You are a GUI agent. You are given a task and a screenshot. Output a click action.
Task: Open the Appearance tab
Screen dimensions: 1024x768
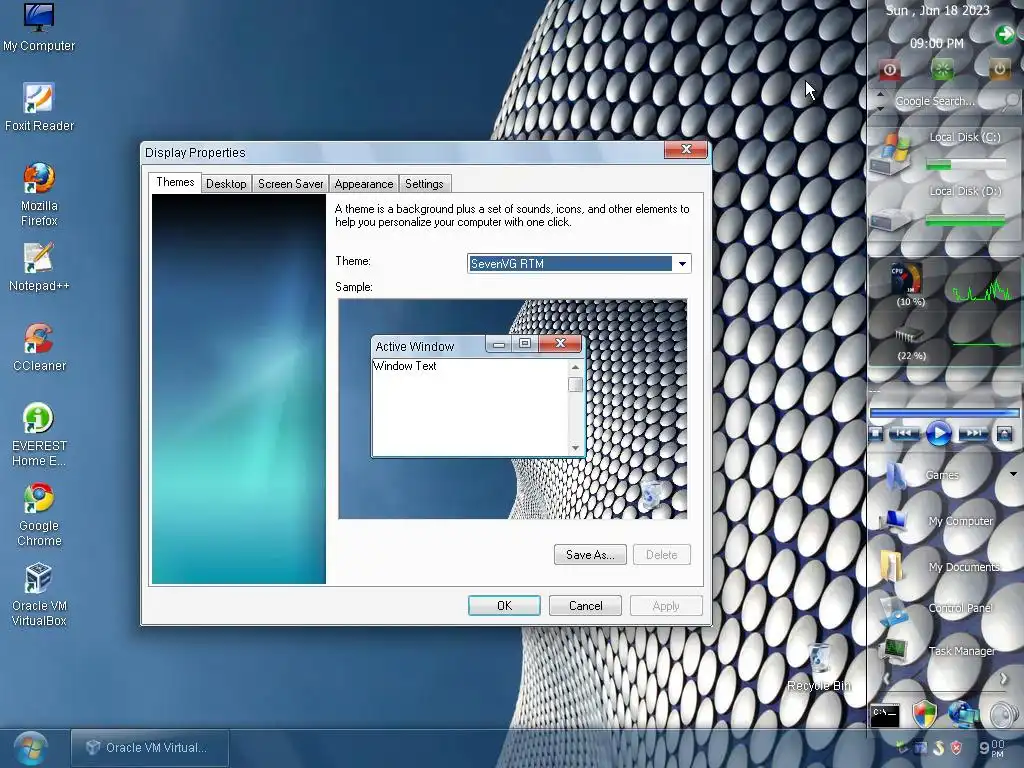[364, 184]
